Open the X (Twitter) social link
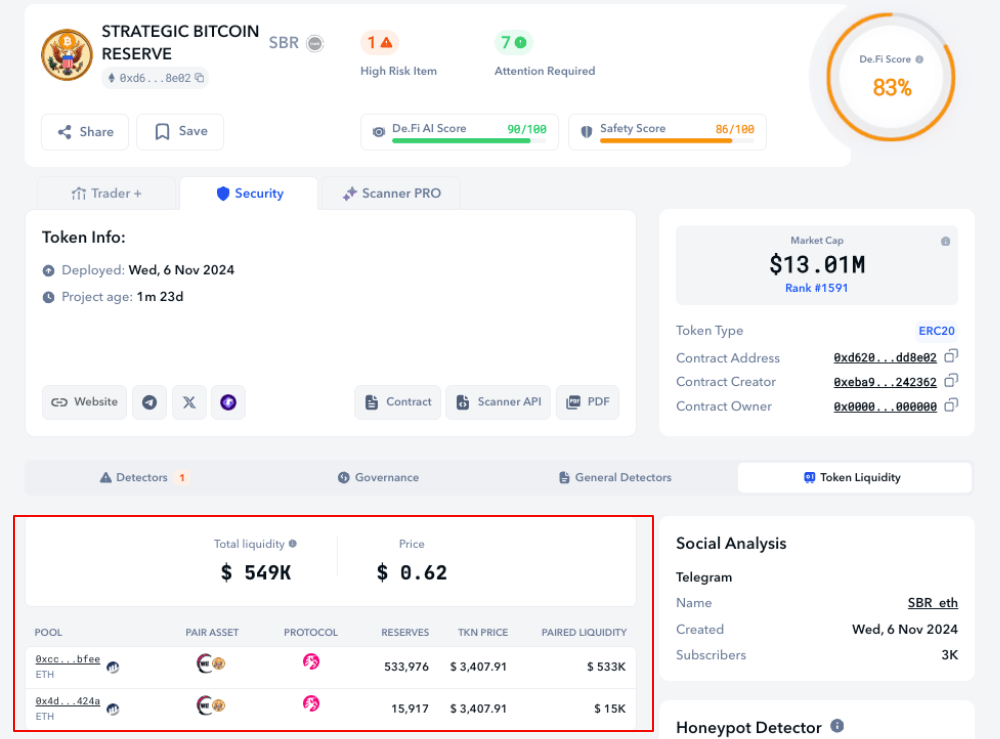Viewport: 1000px width, 739px height. point(189,402)
